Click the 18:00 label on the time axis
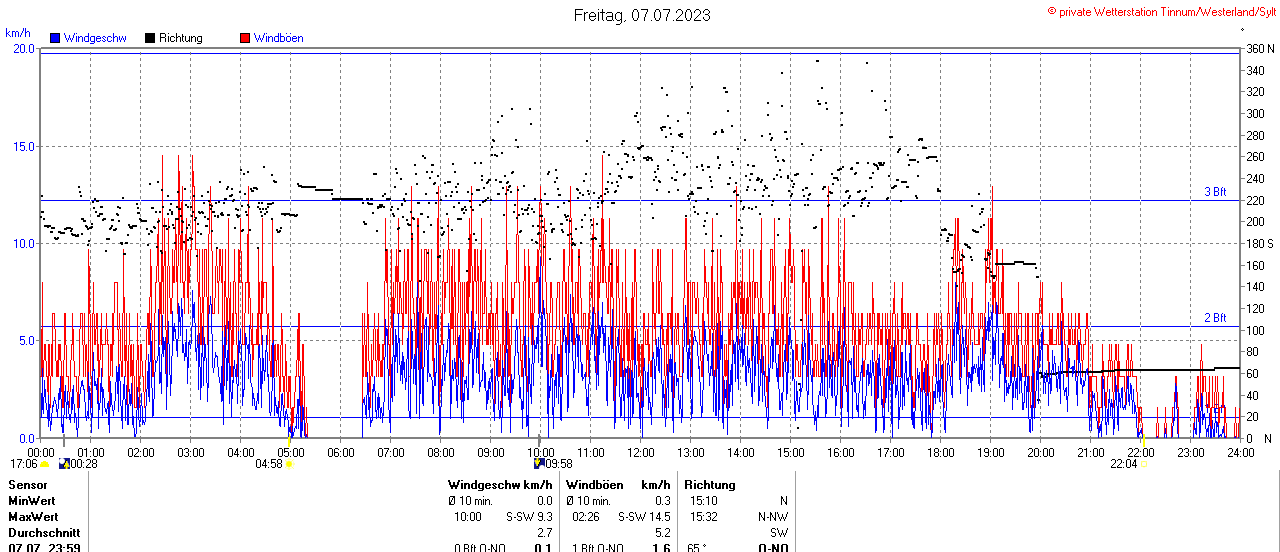The height and width of the screenshot is (552, 1280). point(940,452)
